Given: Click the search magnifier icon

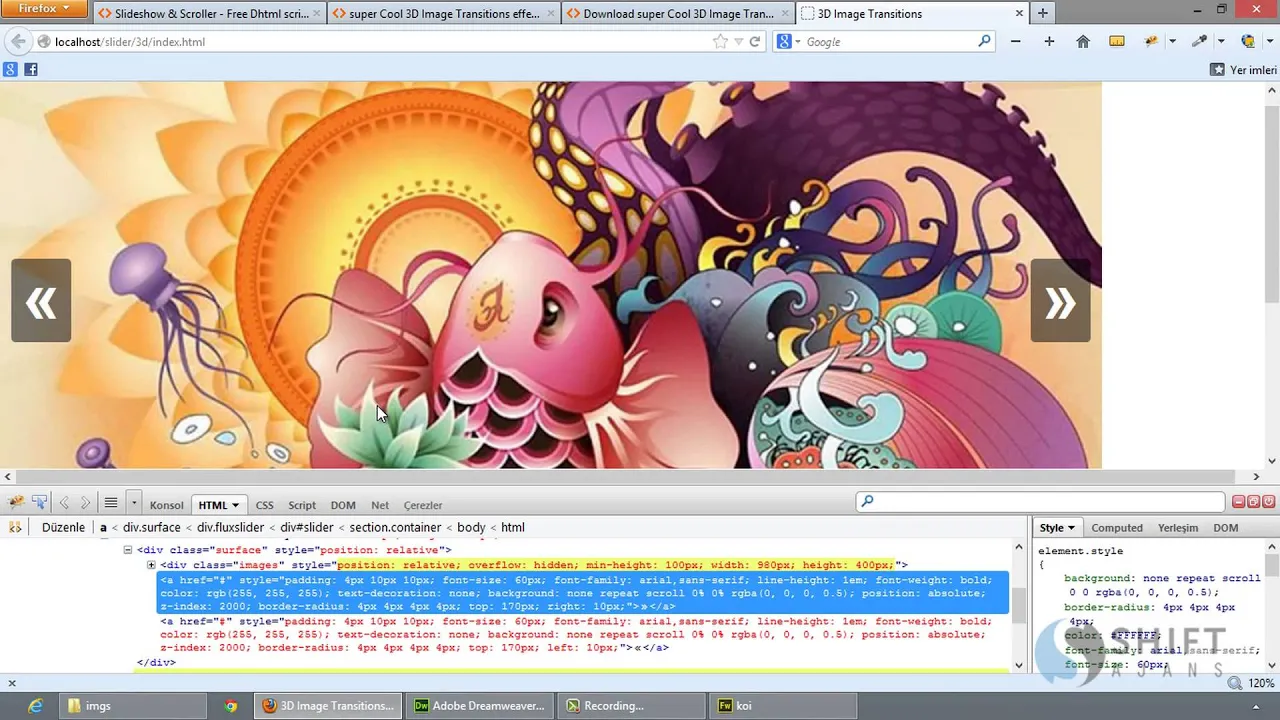Looking at the screenshot, I should (984, 41).
